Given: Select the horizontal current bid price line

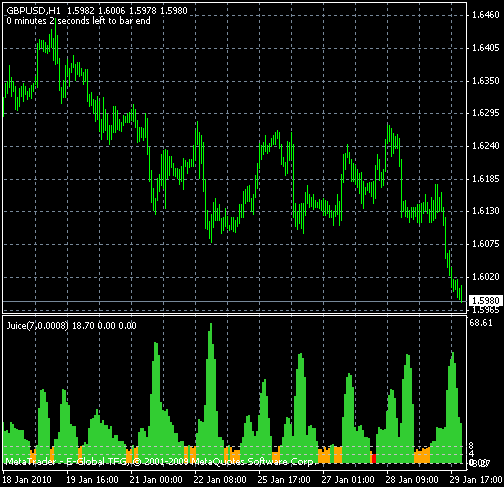Looking at the screenshot, I should click(234, 301).
